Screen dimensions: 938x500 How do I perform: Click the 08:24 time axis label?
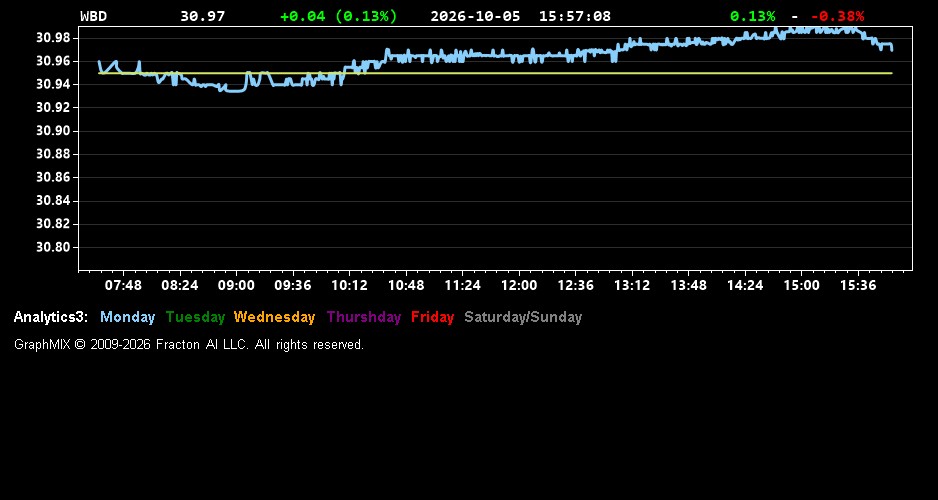pos(179,285)
